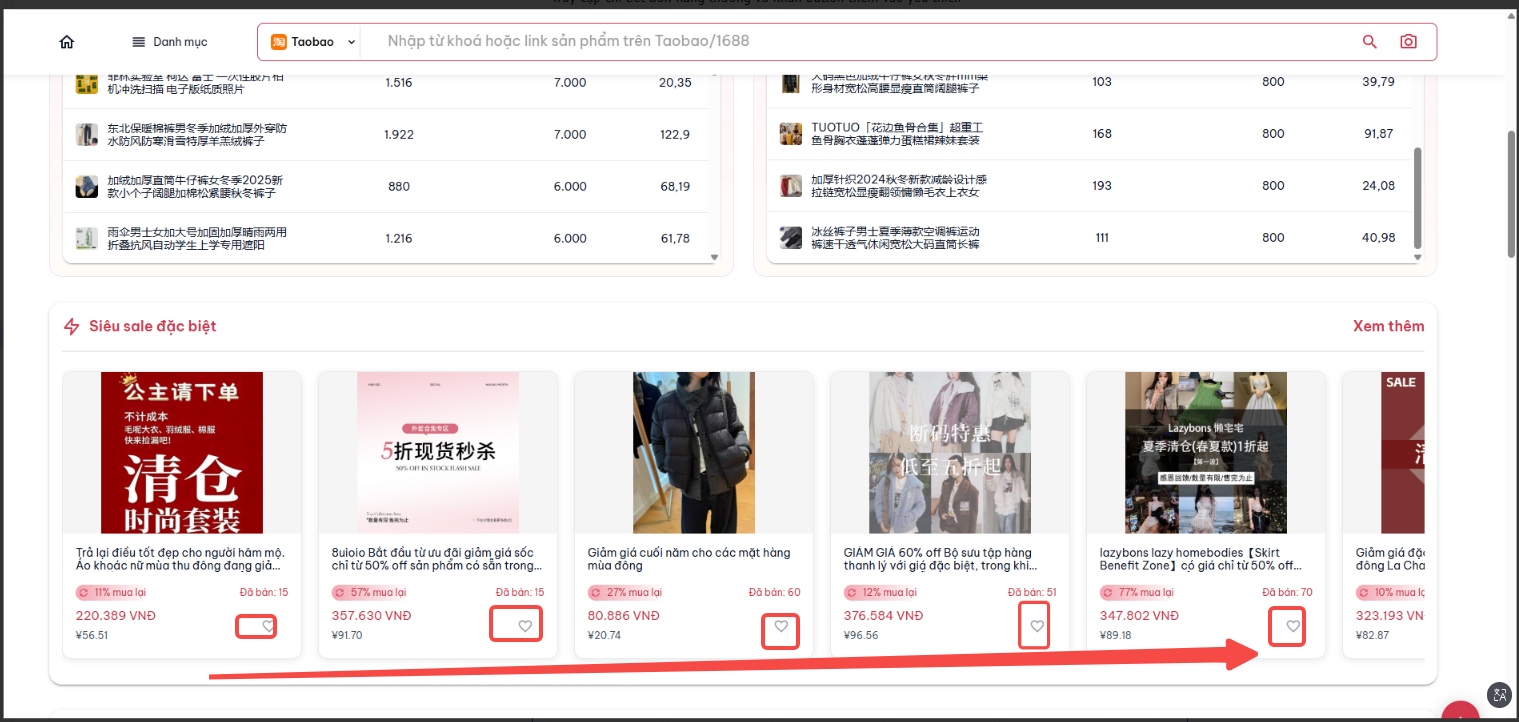The width and height of the screenshot is (1519, 722).
Task: Click the 68,19 value cell
Action: pyautogui.click(x=675, y=186)
